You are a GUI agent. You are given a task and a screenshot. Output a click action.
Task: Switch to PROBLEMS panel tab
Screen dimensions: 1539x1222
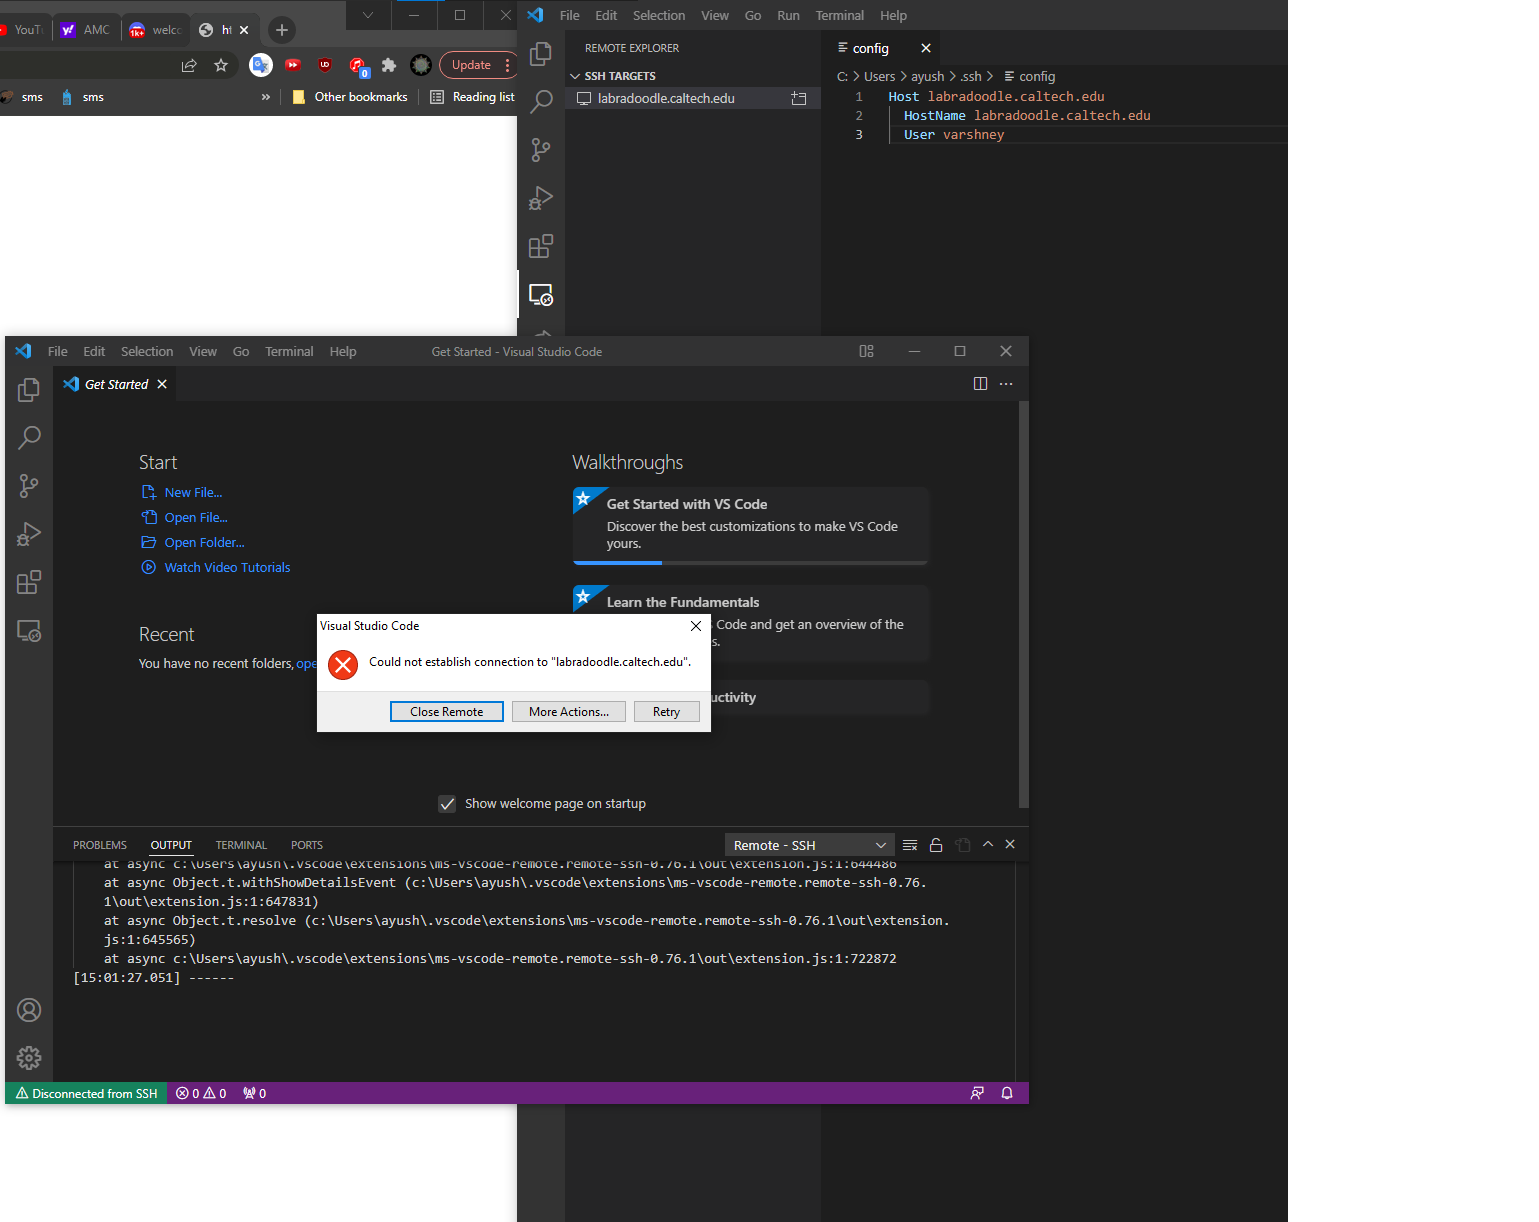tap(100, 845)
